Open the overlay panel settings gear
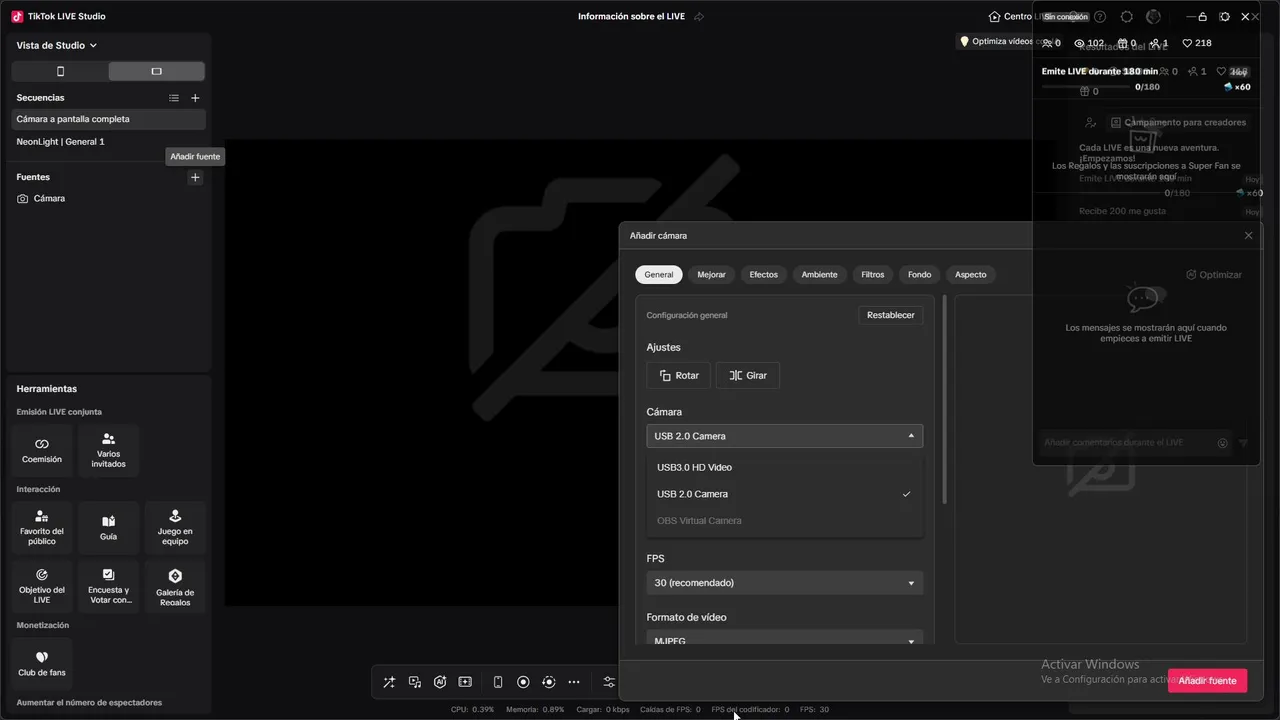 pos(1224,17)
